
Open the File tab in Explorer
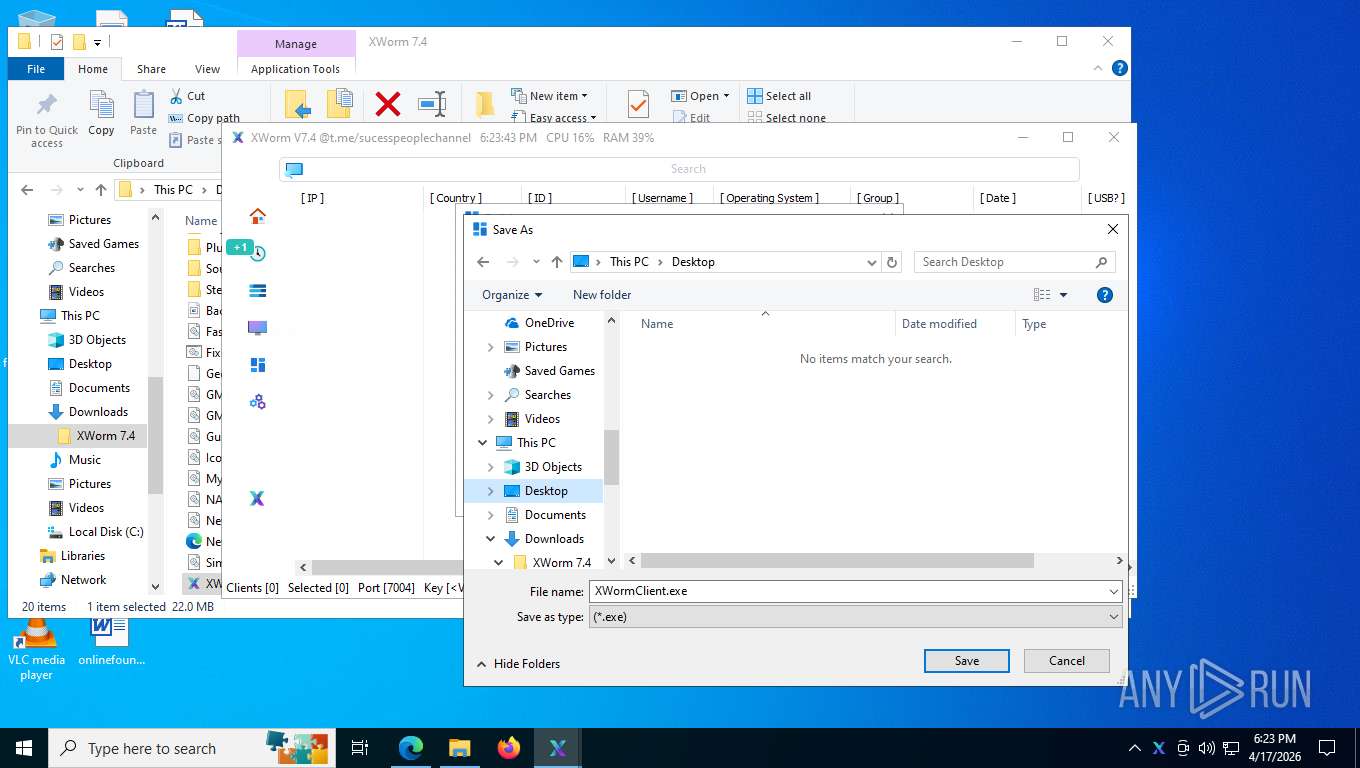(x=36, y=69)
